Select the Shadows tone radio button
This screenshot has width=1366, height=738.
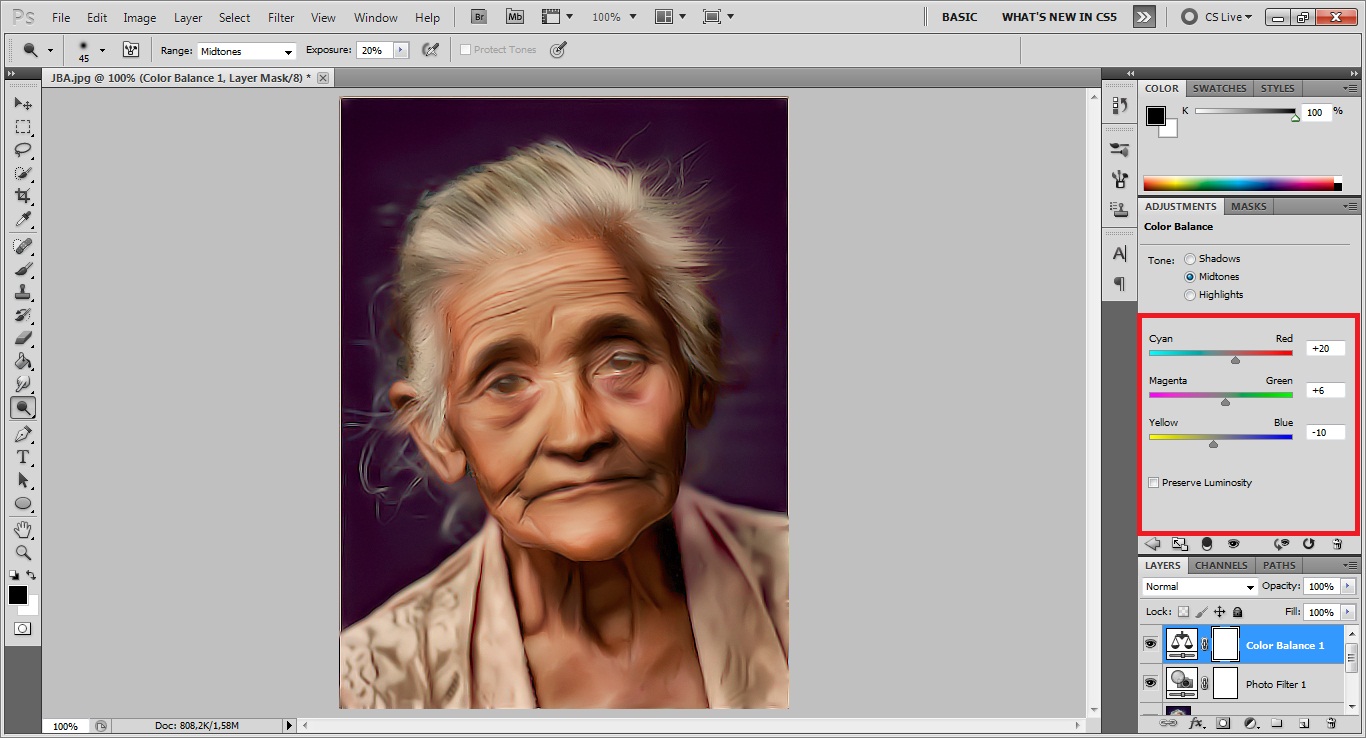click(1190, 259)
